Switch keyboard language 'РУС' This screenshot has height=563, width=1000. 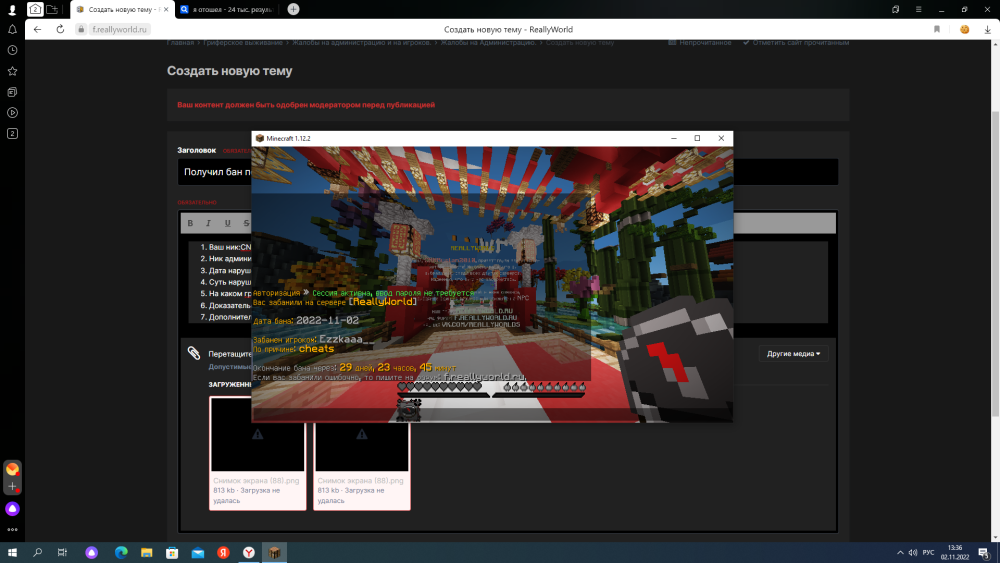point(929,553)
